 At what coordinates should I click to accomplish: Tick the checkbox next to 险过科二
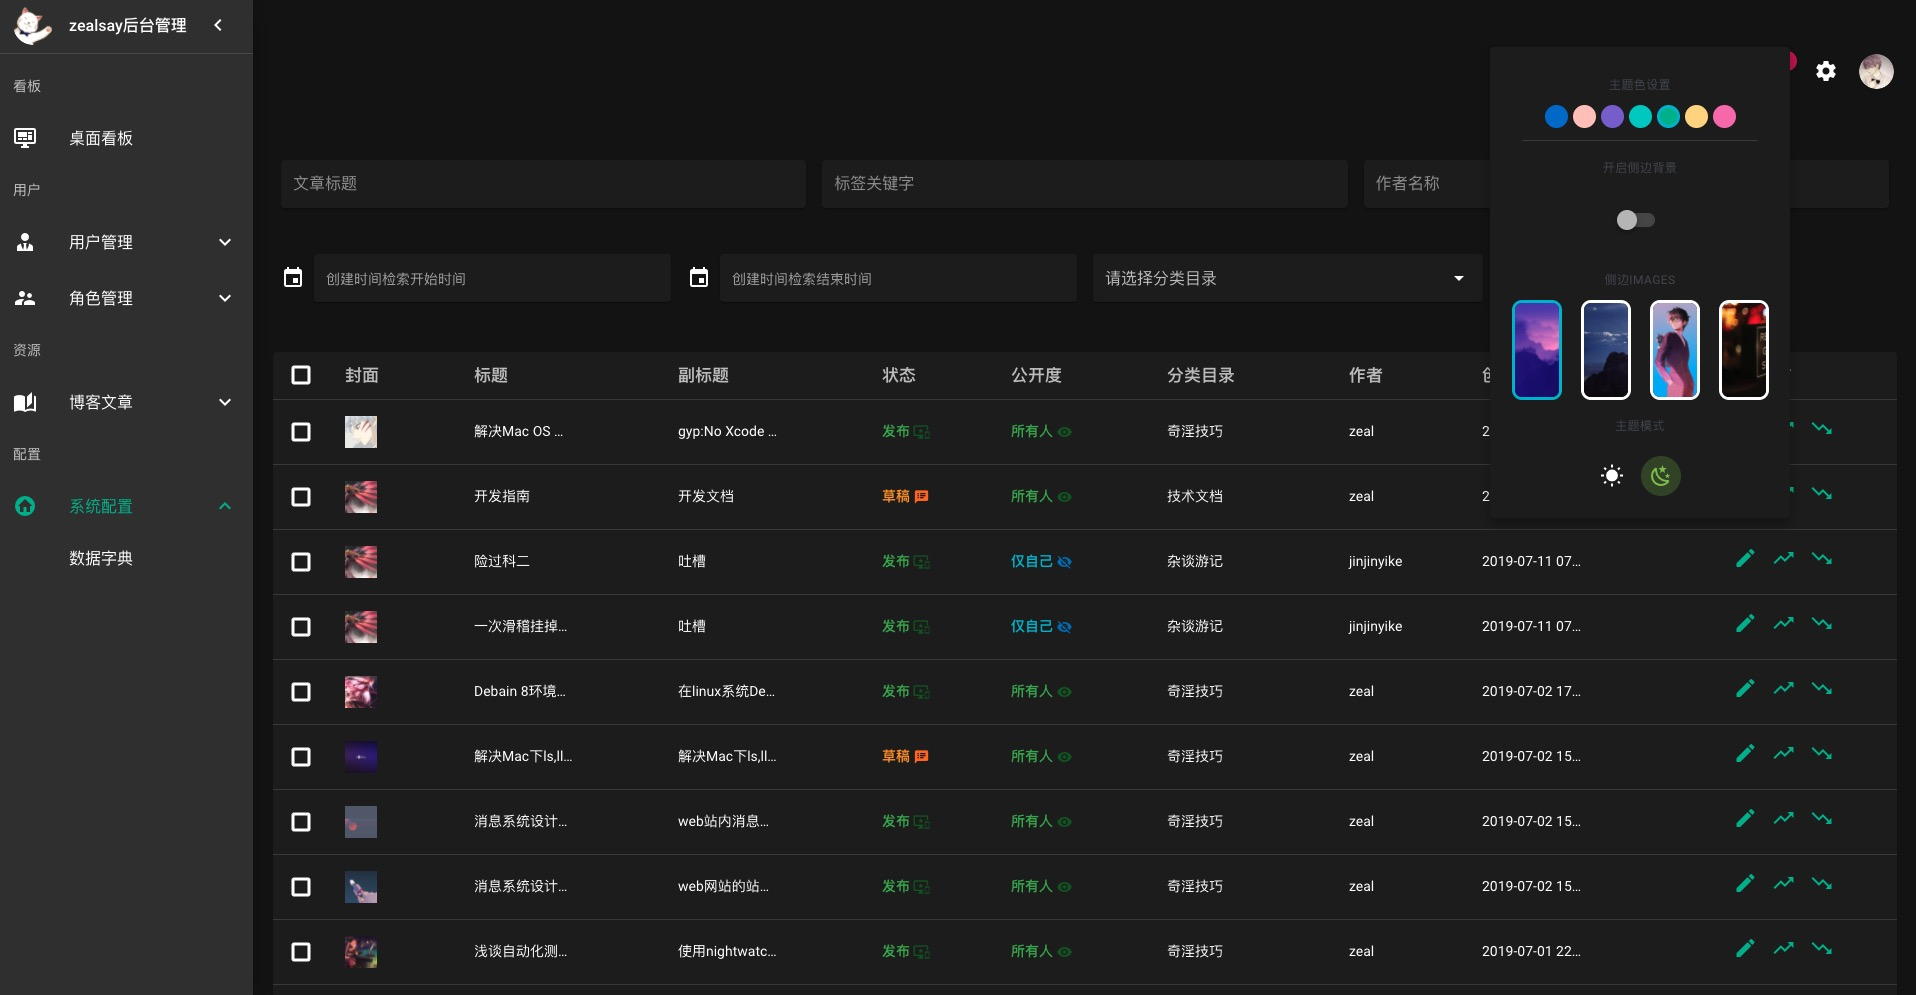coord(301,562)
